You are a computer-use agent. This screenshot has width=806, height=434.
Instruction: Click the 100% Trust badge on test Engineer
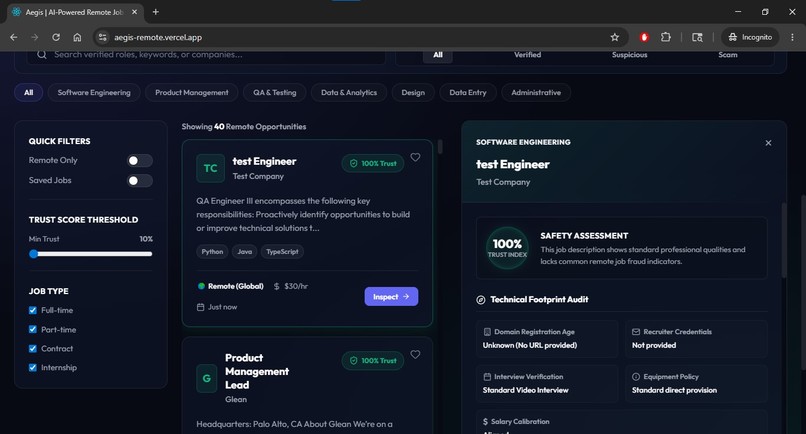pyautogui.click(x=373, y=164)
